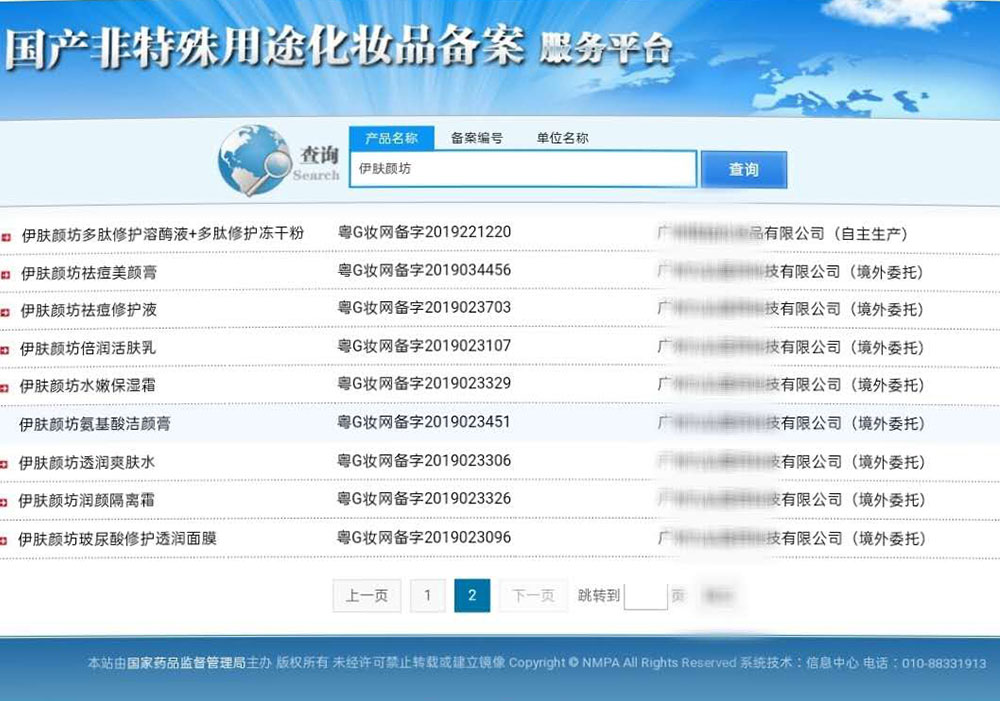Switch to the 备案编号 tab
The image size is (1000, 701).
point(476,138)
